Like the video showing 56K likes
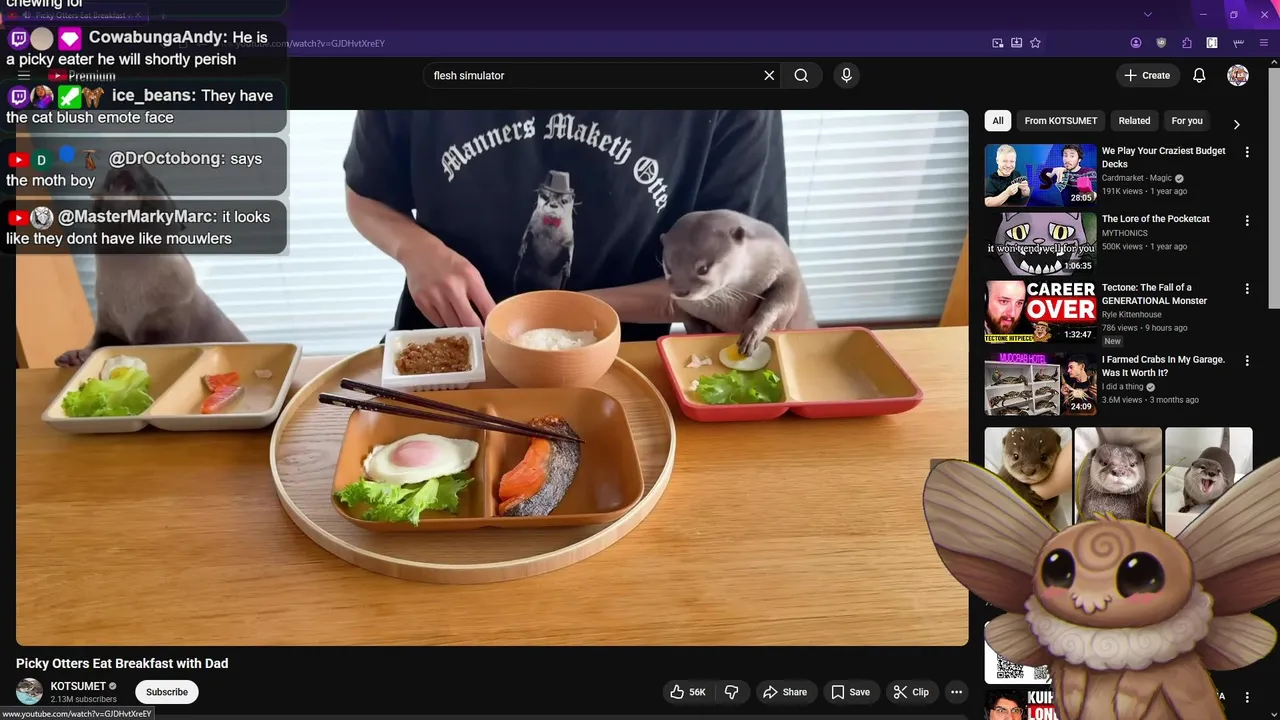The image size is (1280, 720). tap(687, 692)
